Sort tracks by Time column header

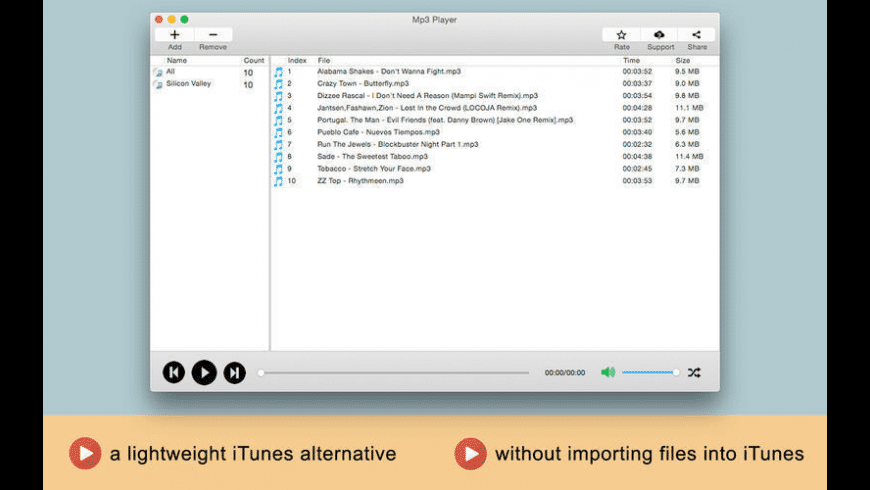tap(631, 60)
